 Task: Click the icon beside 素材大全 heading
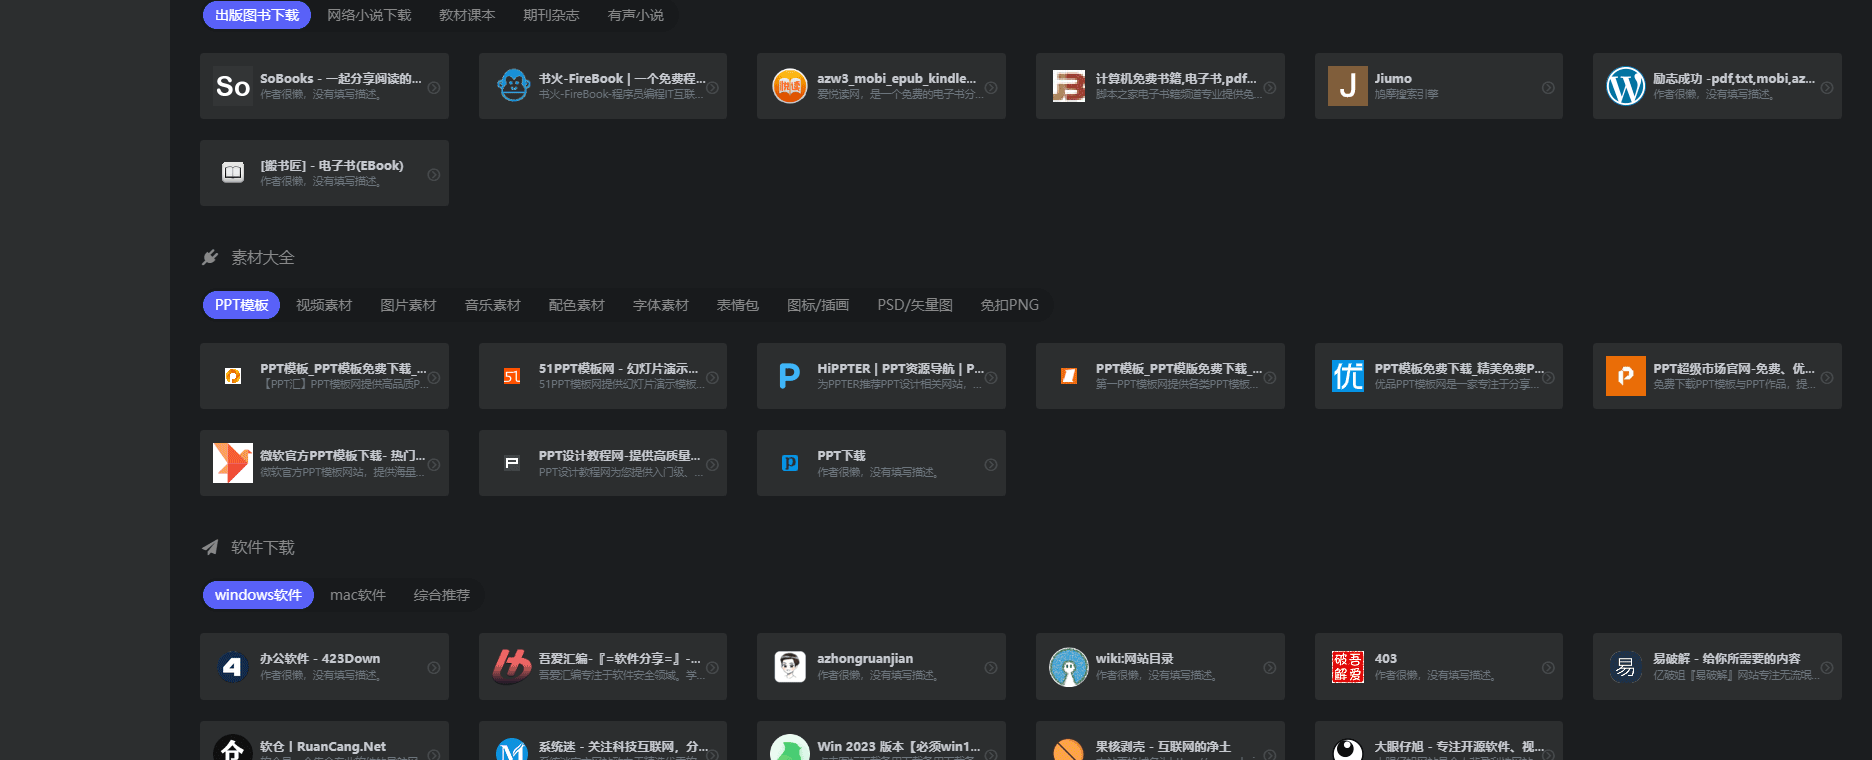(210, 257)
